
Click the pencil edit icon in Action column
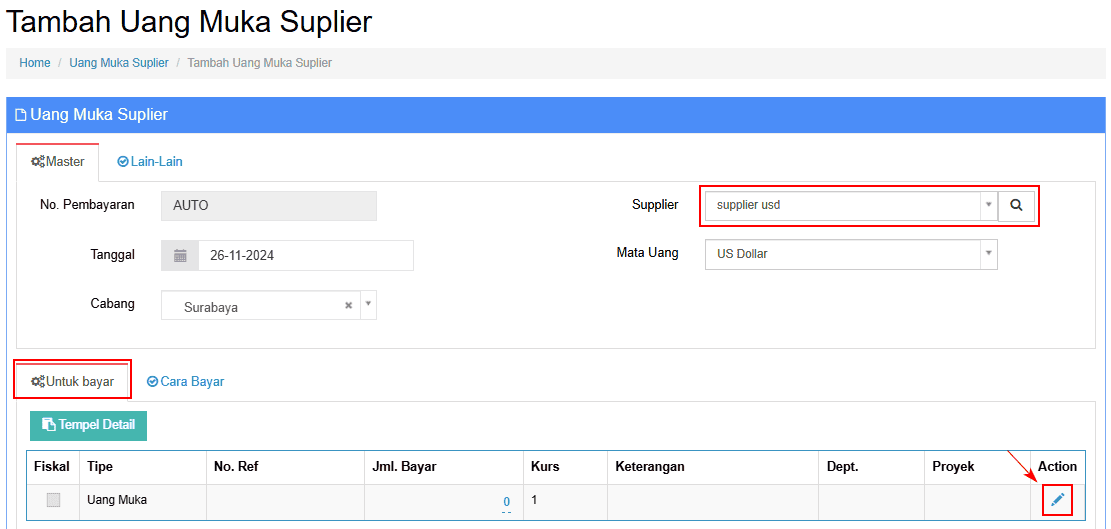[x=1057, y=499]
